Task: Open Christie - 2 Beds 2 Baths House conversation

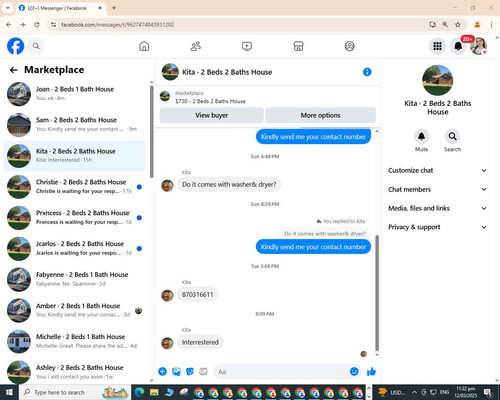Action: (75, 187)
